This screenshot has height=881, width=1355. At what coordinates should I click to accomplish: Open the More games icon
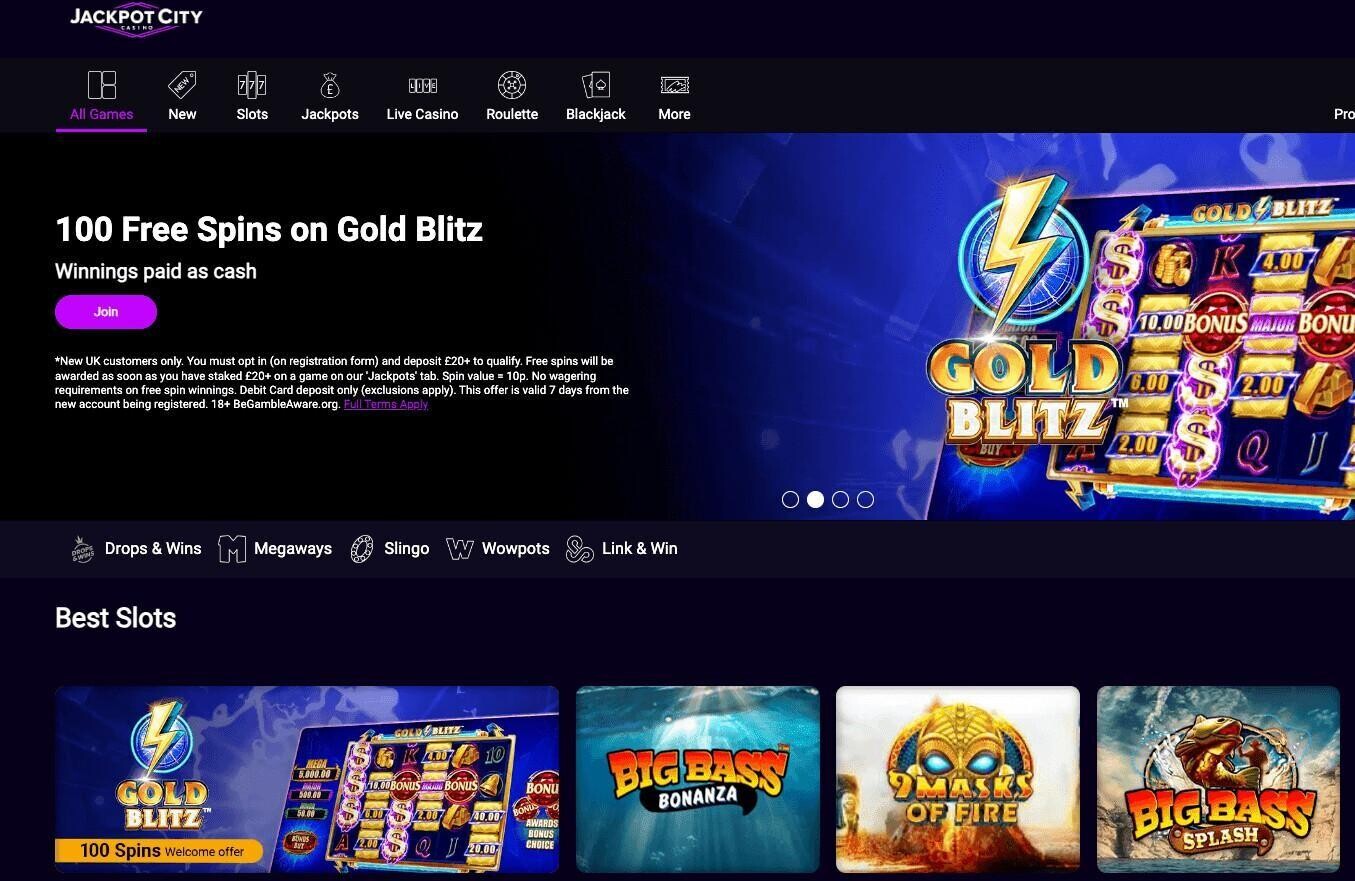coord(675,85)
